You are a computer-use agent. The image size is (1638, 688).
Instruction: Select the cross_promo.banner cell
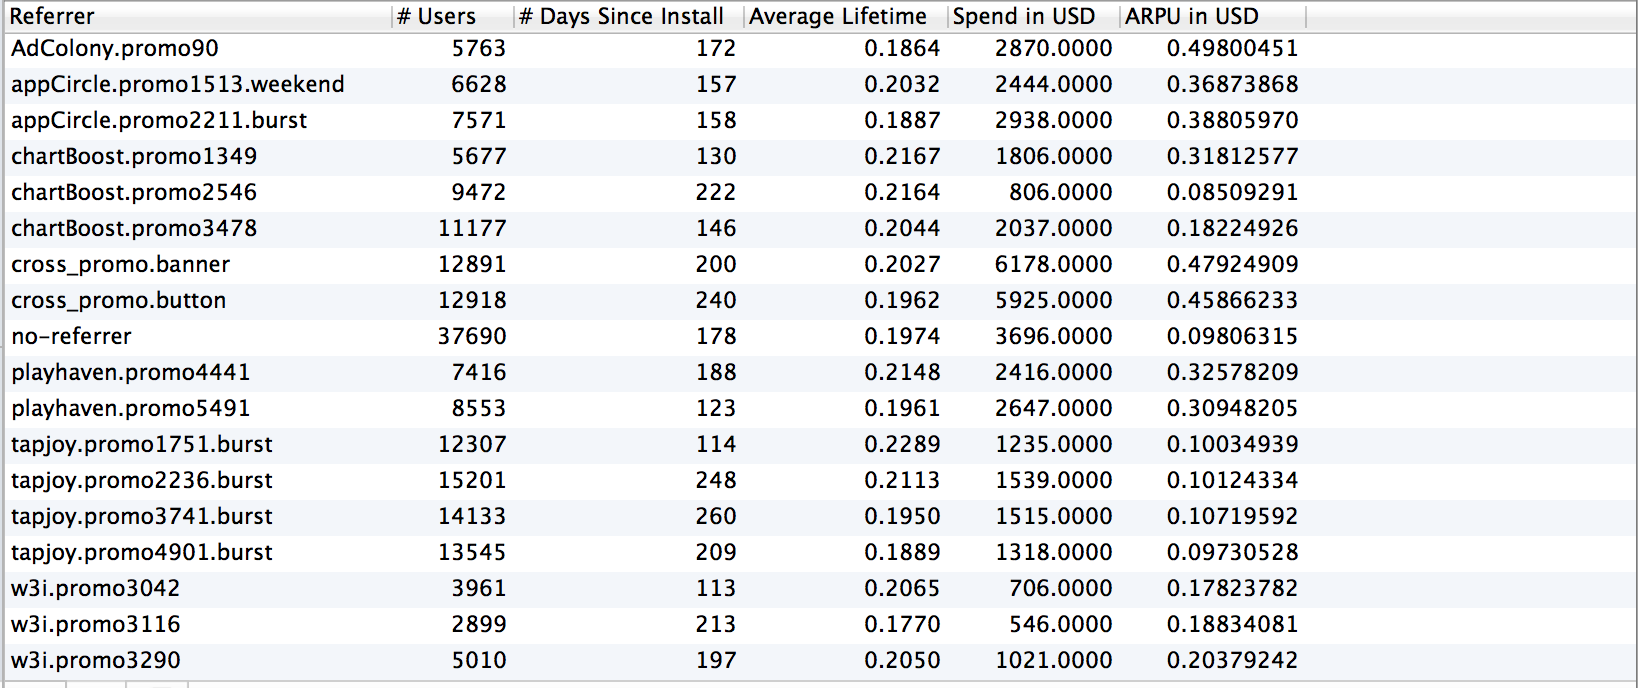(x=121, y=264)
